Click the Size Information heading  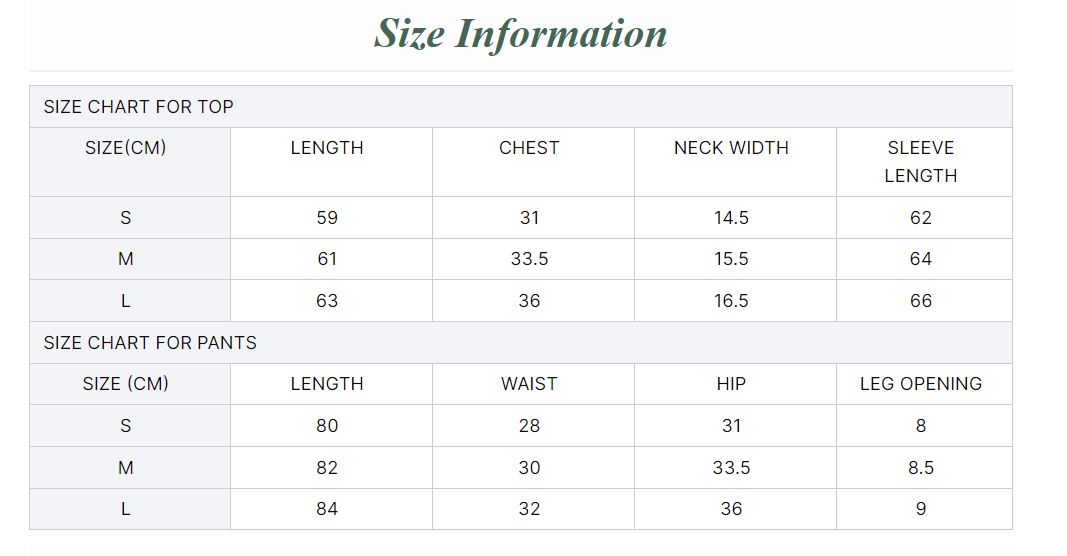click(x=520, y=34)
